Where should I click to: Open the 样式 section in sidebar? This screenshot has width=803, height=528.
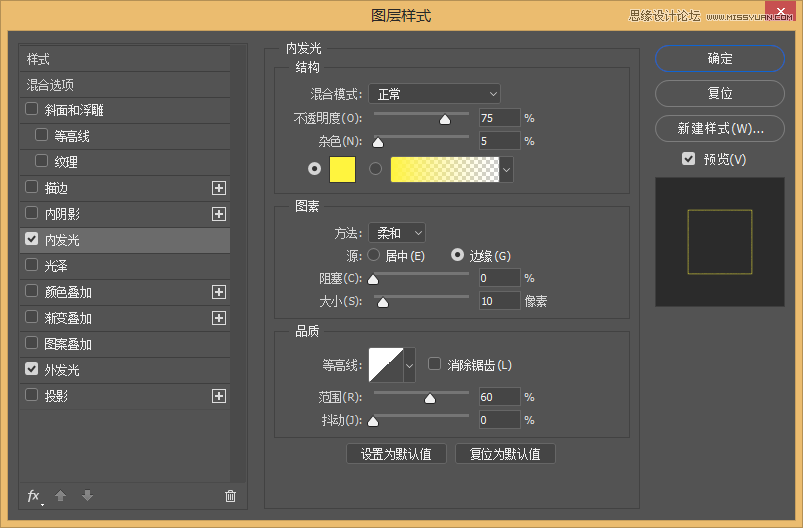125,59
